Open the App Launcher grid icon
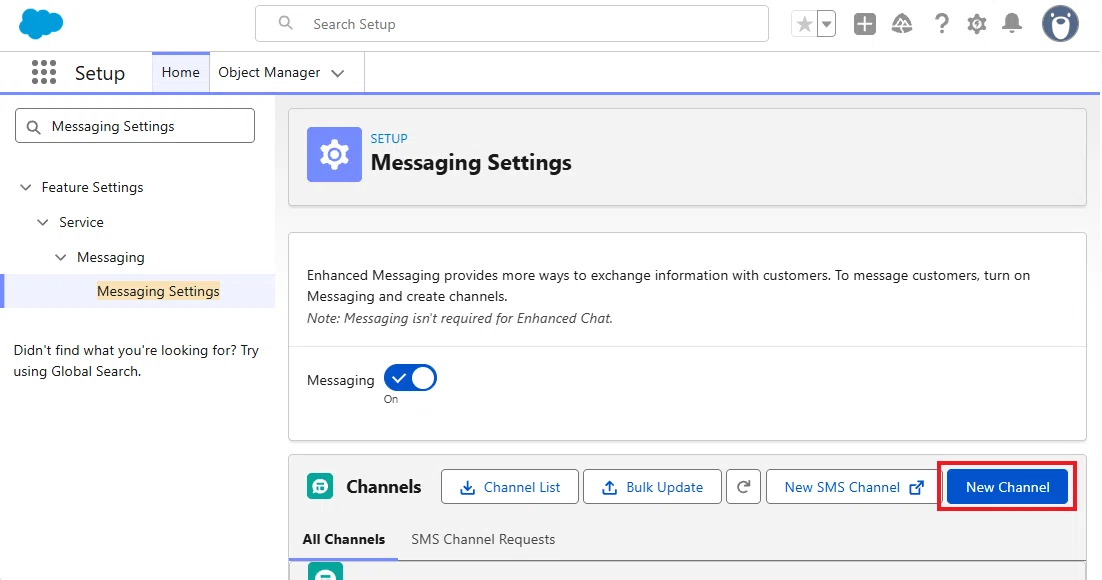 pyautogui.click(x=44, y=72)
